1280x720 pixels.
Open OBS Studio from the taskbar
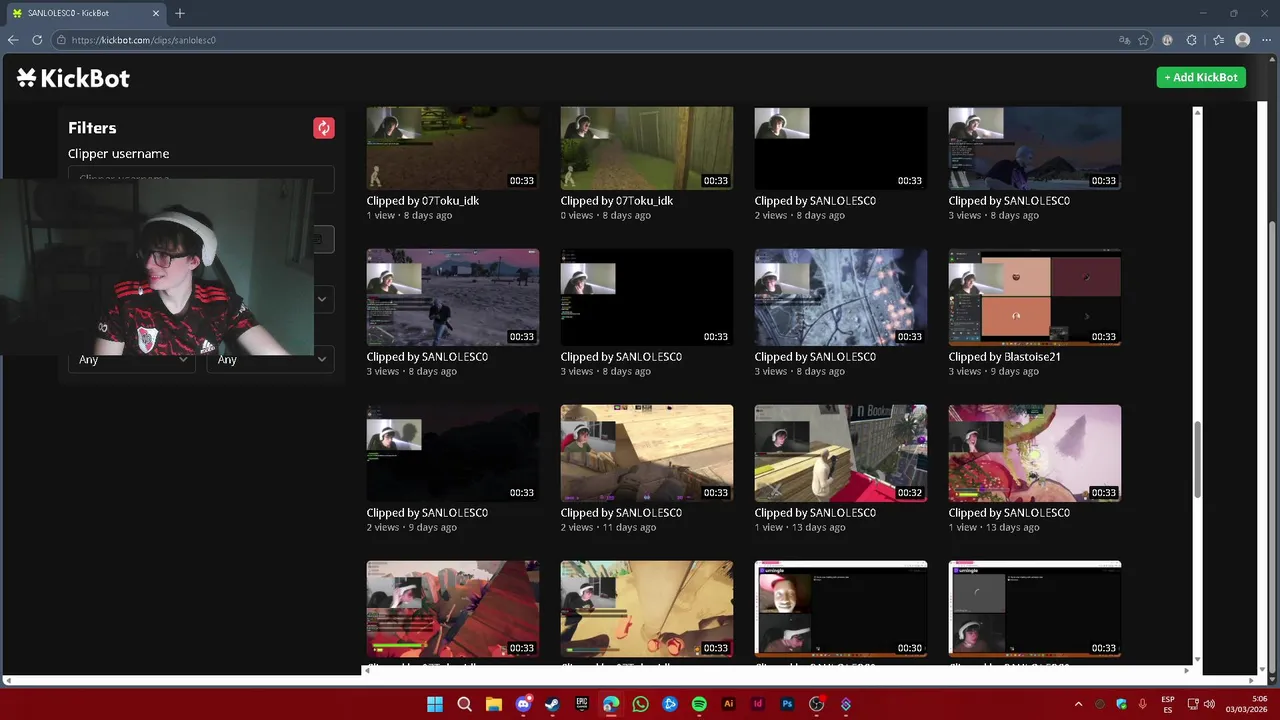point(816,704)
